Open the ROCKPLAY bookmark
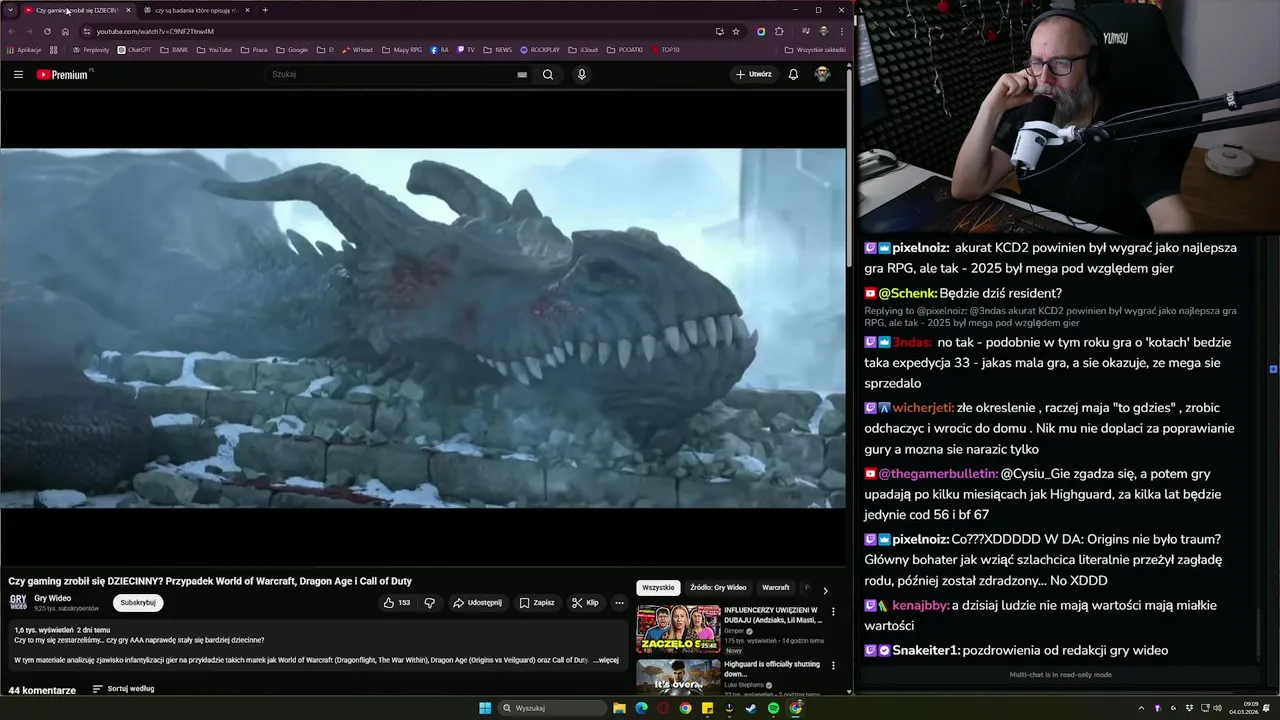The width and height of the screenshot is (1280, 720). coord(540,50)
